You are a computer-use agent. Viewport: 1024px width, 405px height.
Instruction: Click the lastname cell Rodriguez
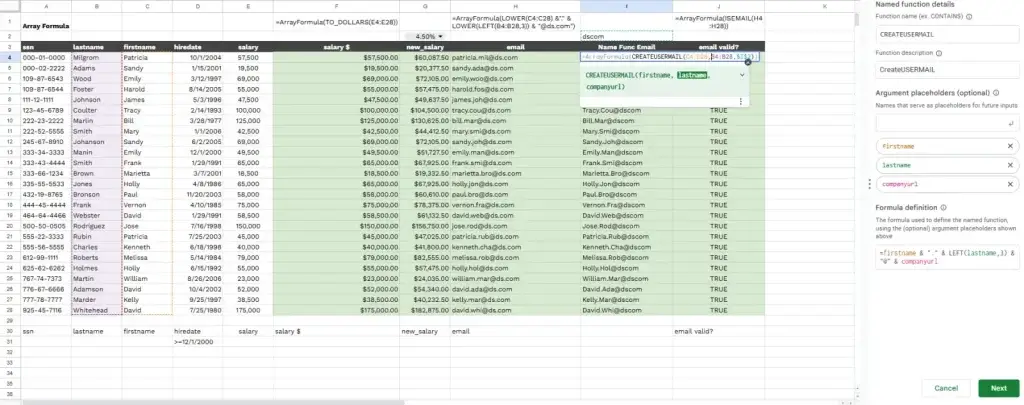tap(97, 226)
